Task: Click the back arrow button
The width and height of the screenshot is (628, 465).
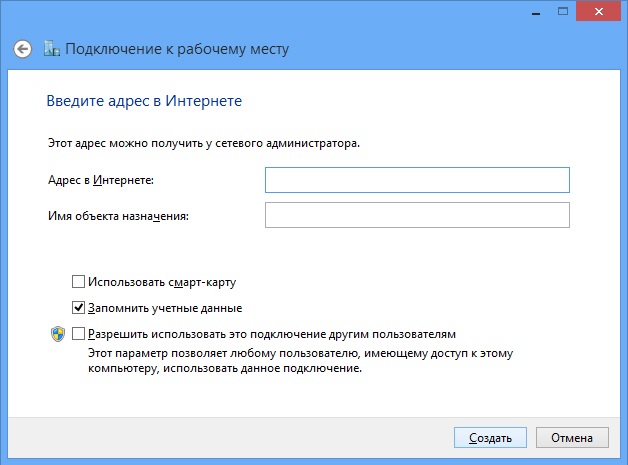Action: [23, 49]
